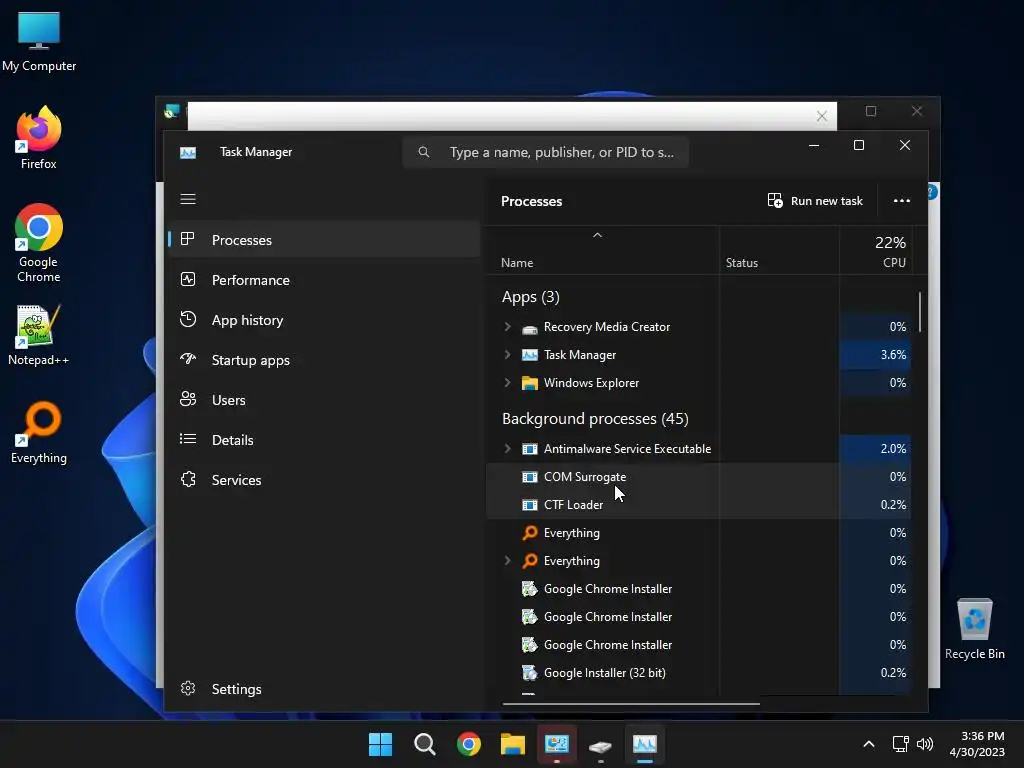Open the Recycle Bin
Image resolution: width=1024 pixels, height=768 pixels.
tap(974, 629)
